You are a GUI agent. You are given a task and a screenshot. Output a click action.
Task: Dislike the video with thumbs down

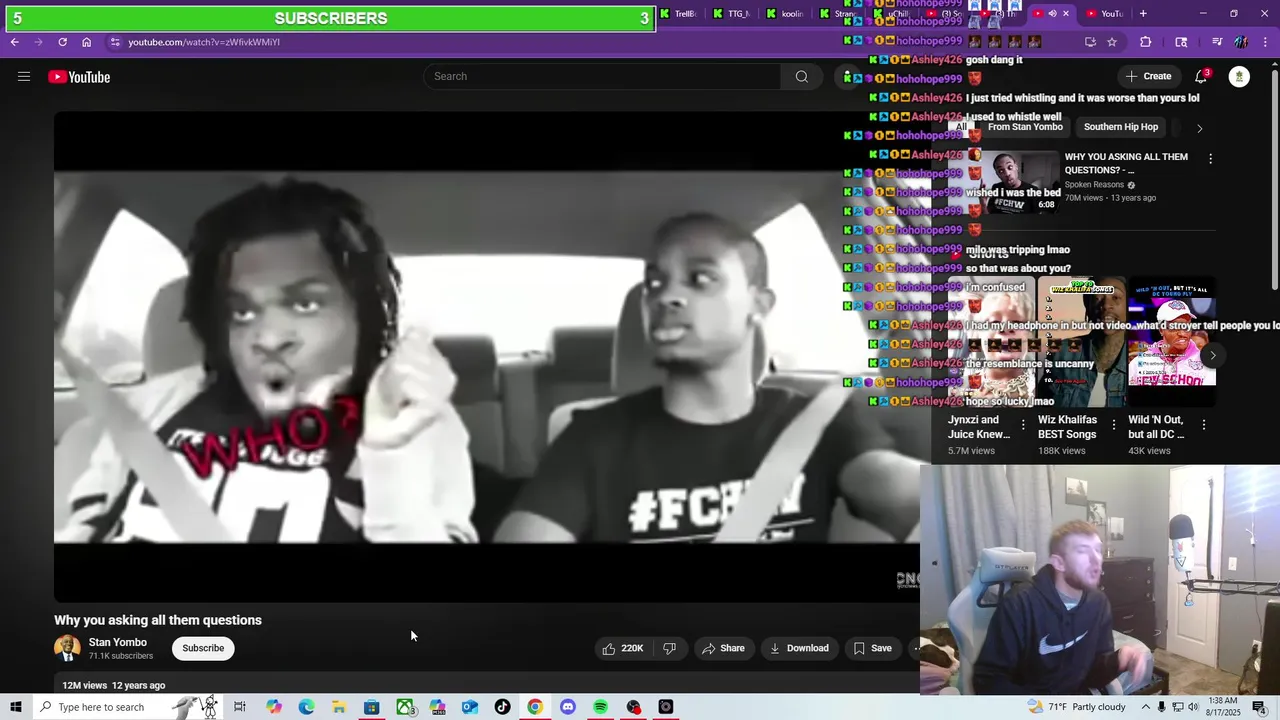tap(669, 648)
